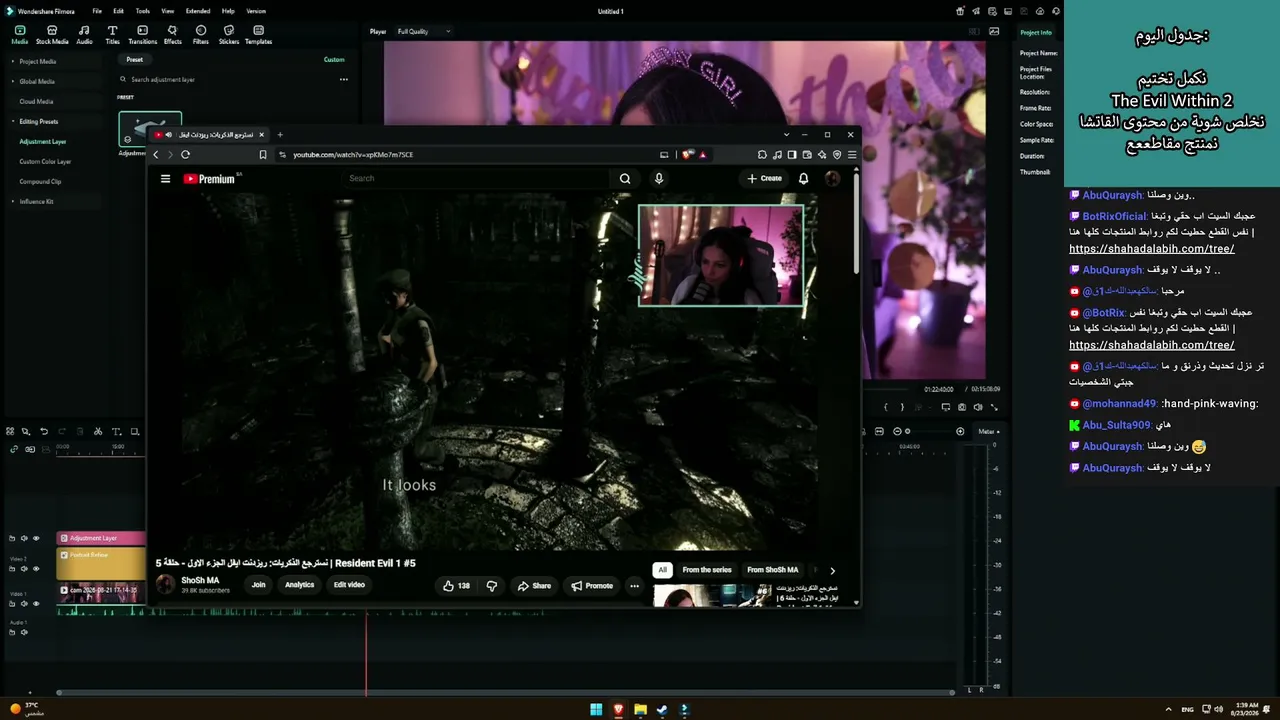
Task: Open the Full Quality player dropdown
Action: (423, 31)
